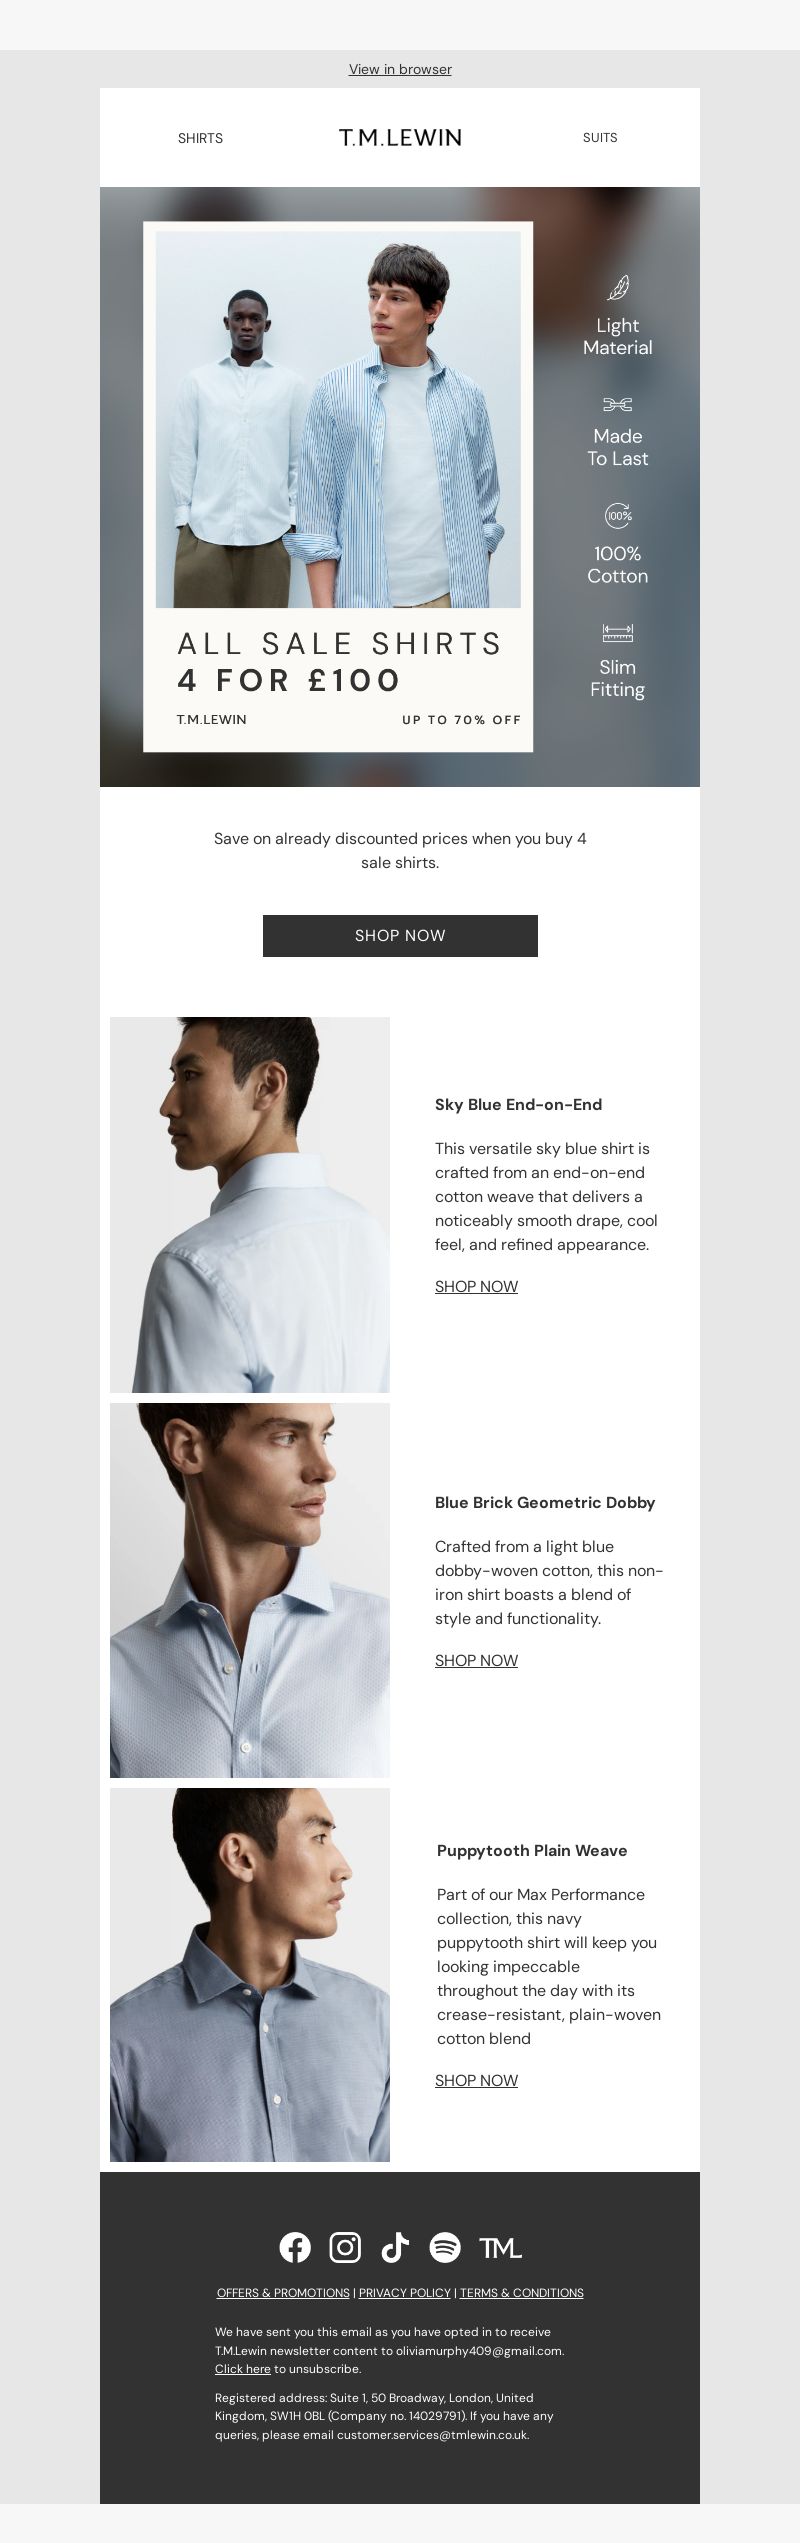Image resolution: width=800 pixels, height=2543 pixels.
Task: Click SHOP NOW under Puppytooth Plain Weave
Action: point(476,2081)
